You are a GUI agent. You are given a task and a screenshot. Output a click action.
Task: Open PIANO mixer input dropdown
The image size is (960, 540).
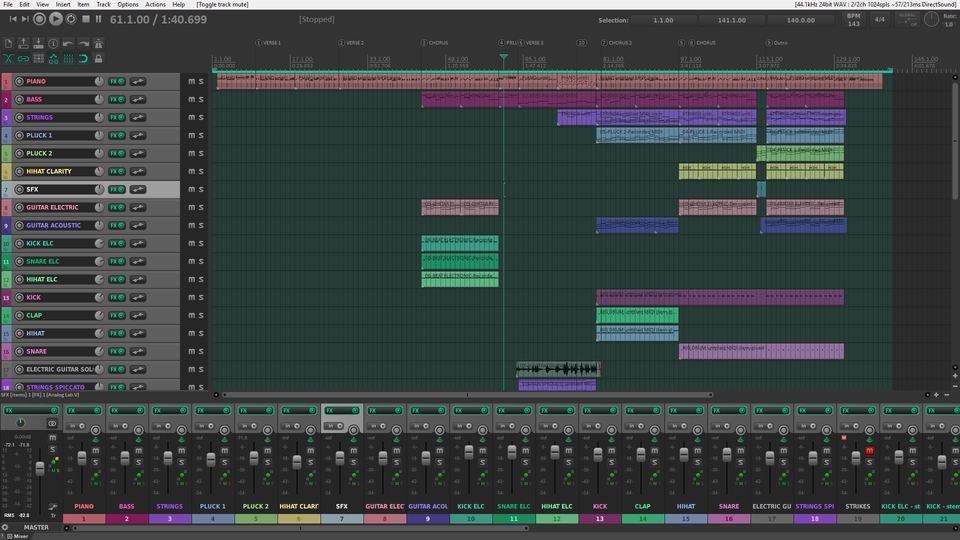77,426
